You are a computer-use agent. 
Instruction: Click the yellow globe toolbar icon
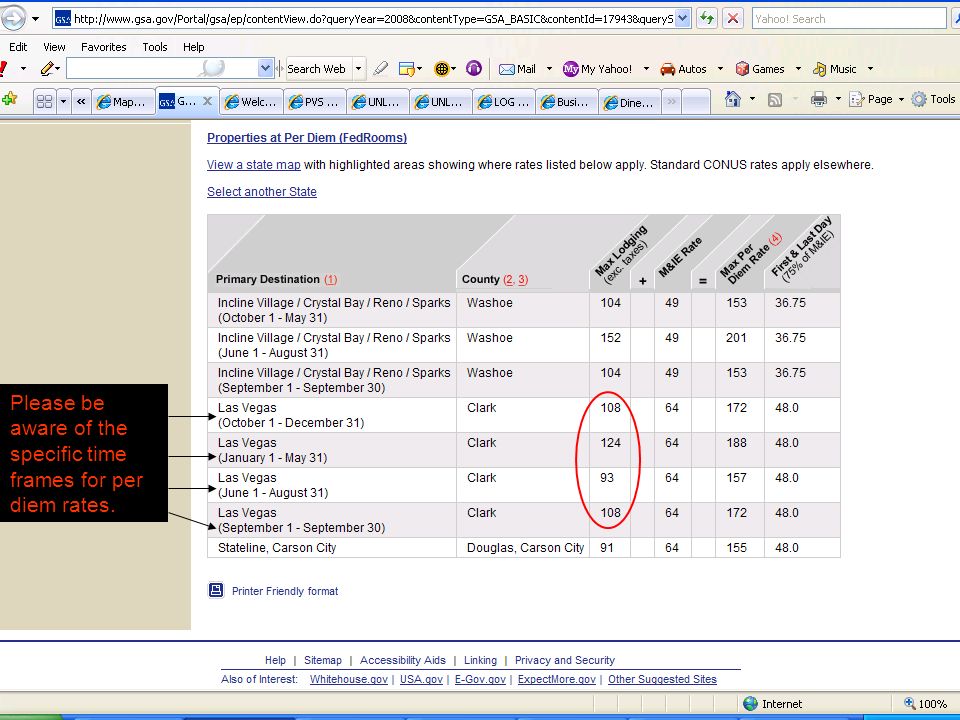tap(441, 69)
